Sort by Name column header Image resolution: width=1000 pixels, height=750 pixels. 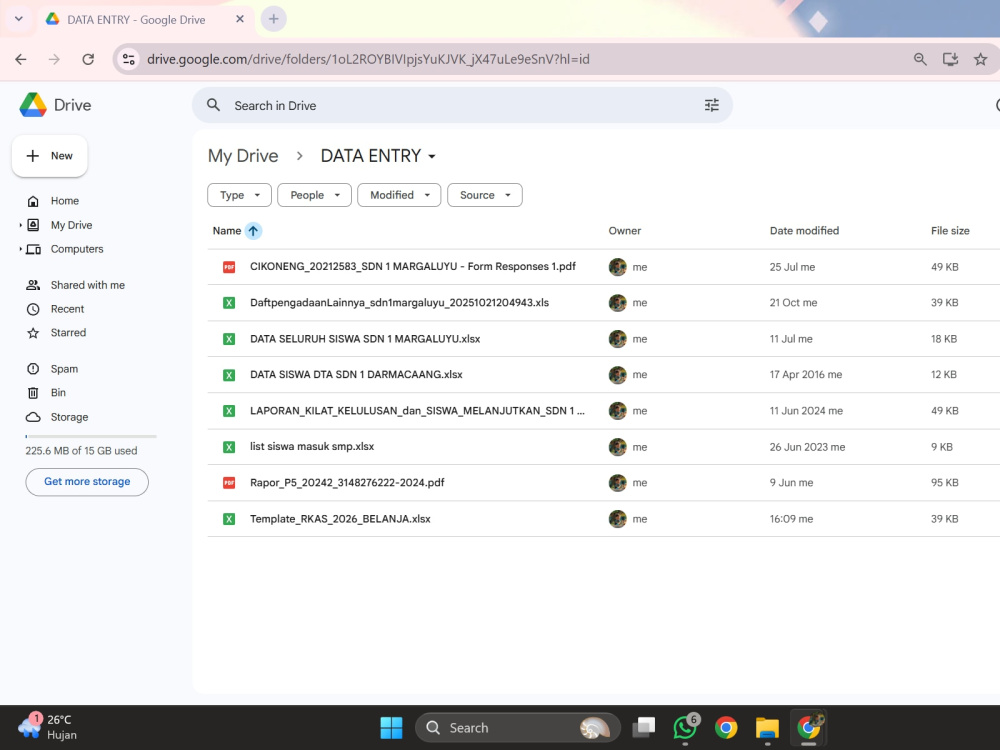(226, 231)
